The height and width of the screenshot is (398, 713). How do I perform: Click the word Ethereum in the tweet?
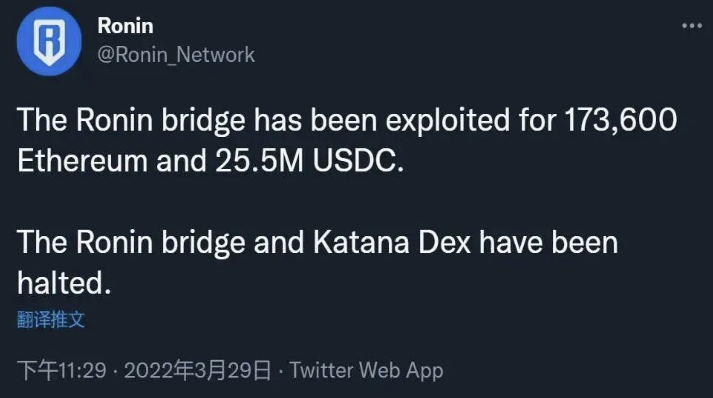pyautogui.click(x=82, y=161)
